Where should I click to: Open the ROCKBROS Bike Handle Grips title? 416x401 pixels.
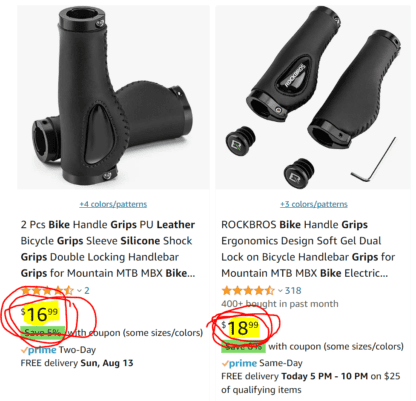(x=308, y=249)
